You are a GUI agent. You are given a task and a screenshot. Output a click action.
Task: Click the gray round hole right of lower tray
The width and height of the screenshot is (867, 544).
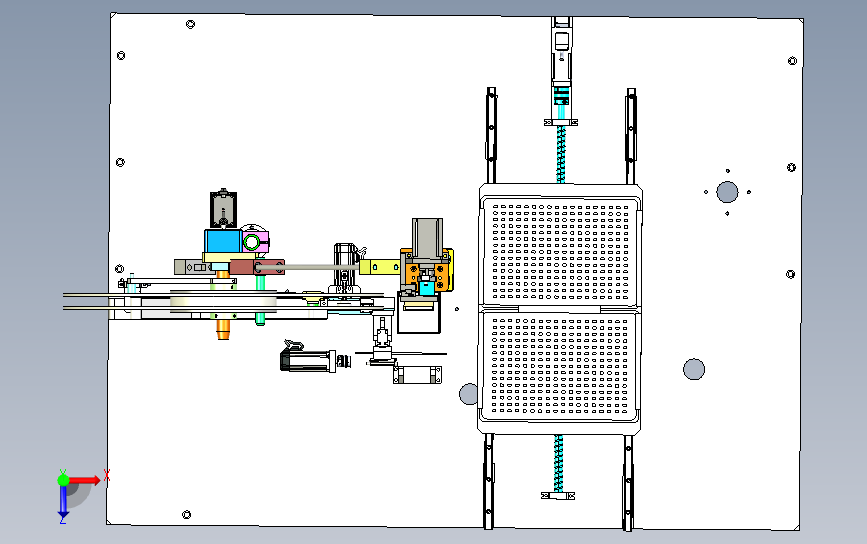pyautogui.click(x=694, y=369)
